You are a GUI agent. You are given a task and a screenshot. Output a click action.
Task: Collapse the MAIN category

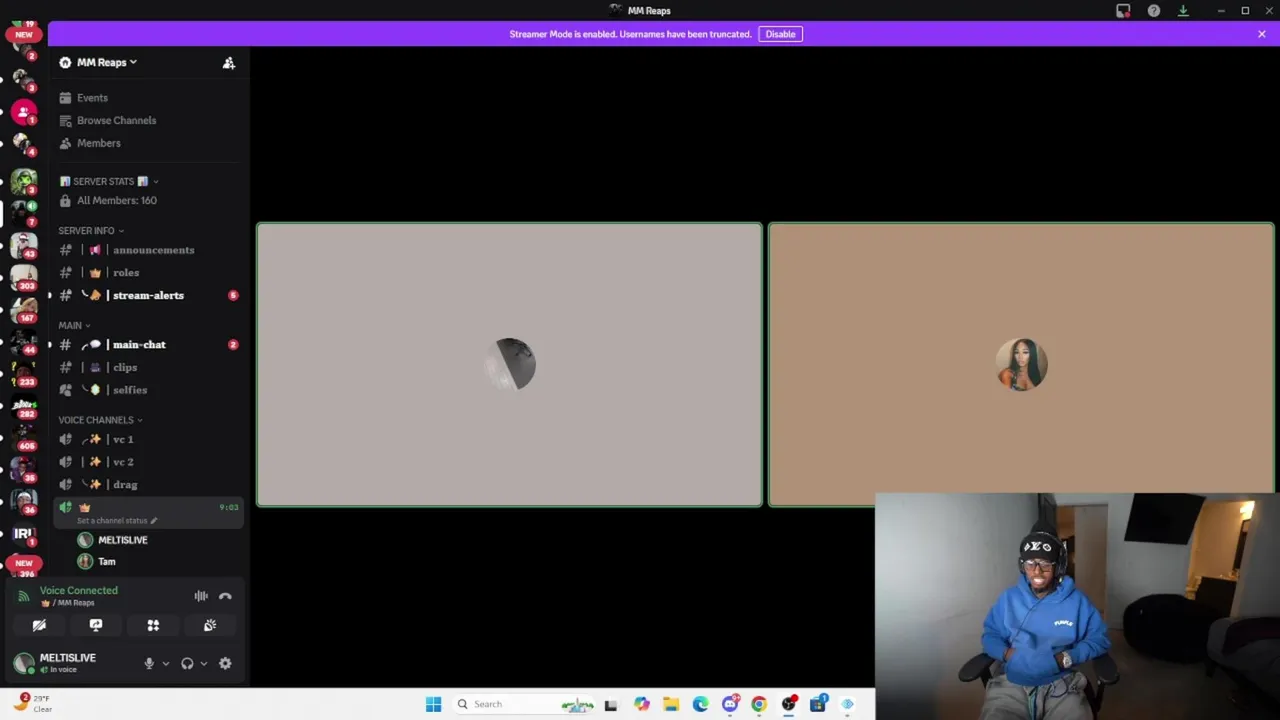tap(74, 325)
